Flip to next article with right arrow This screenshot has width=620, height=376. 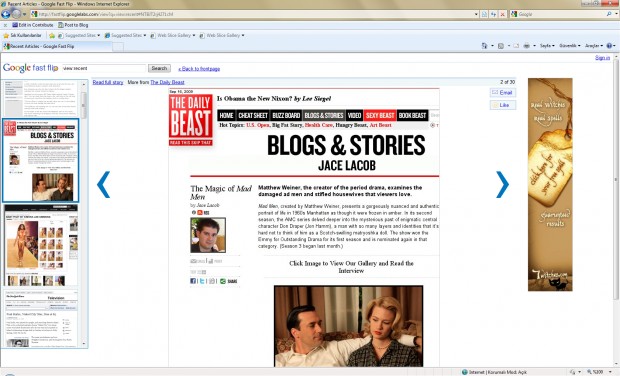point(502,184)
